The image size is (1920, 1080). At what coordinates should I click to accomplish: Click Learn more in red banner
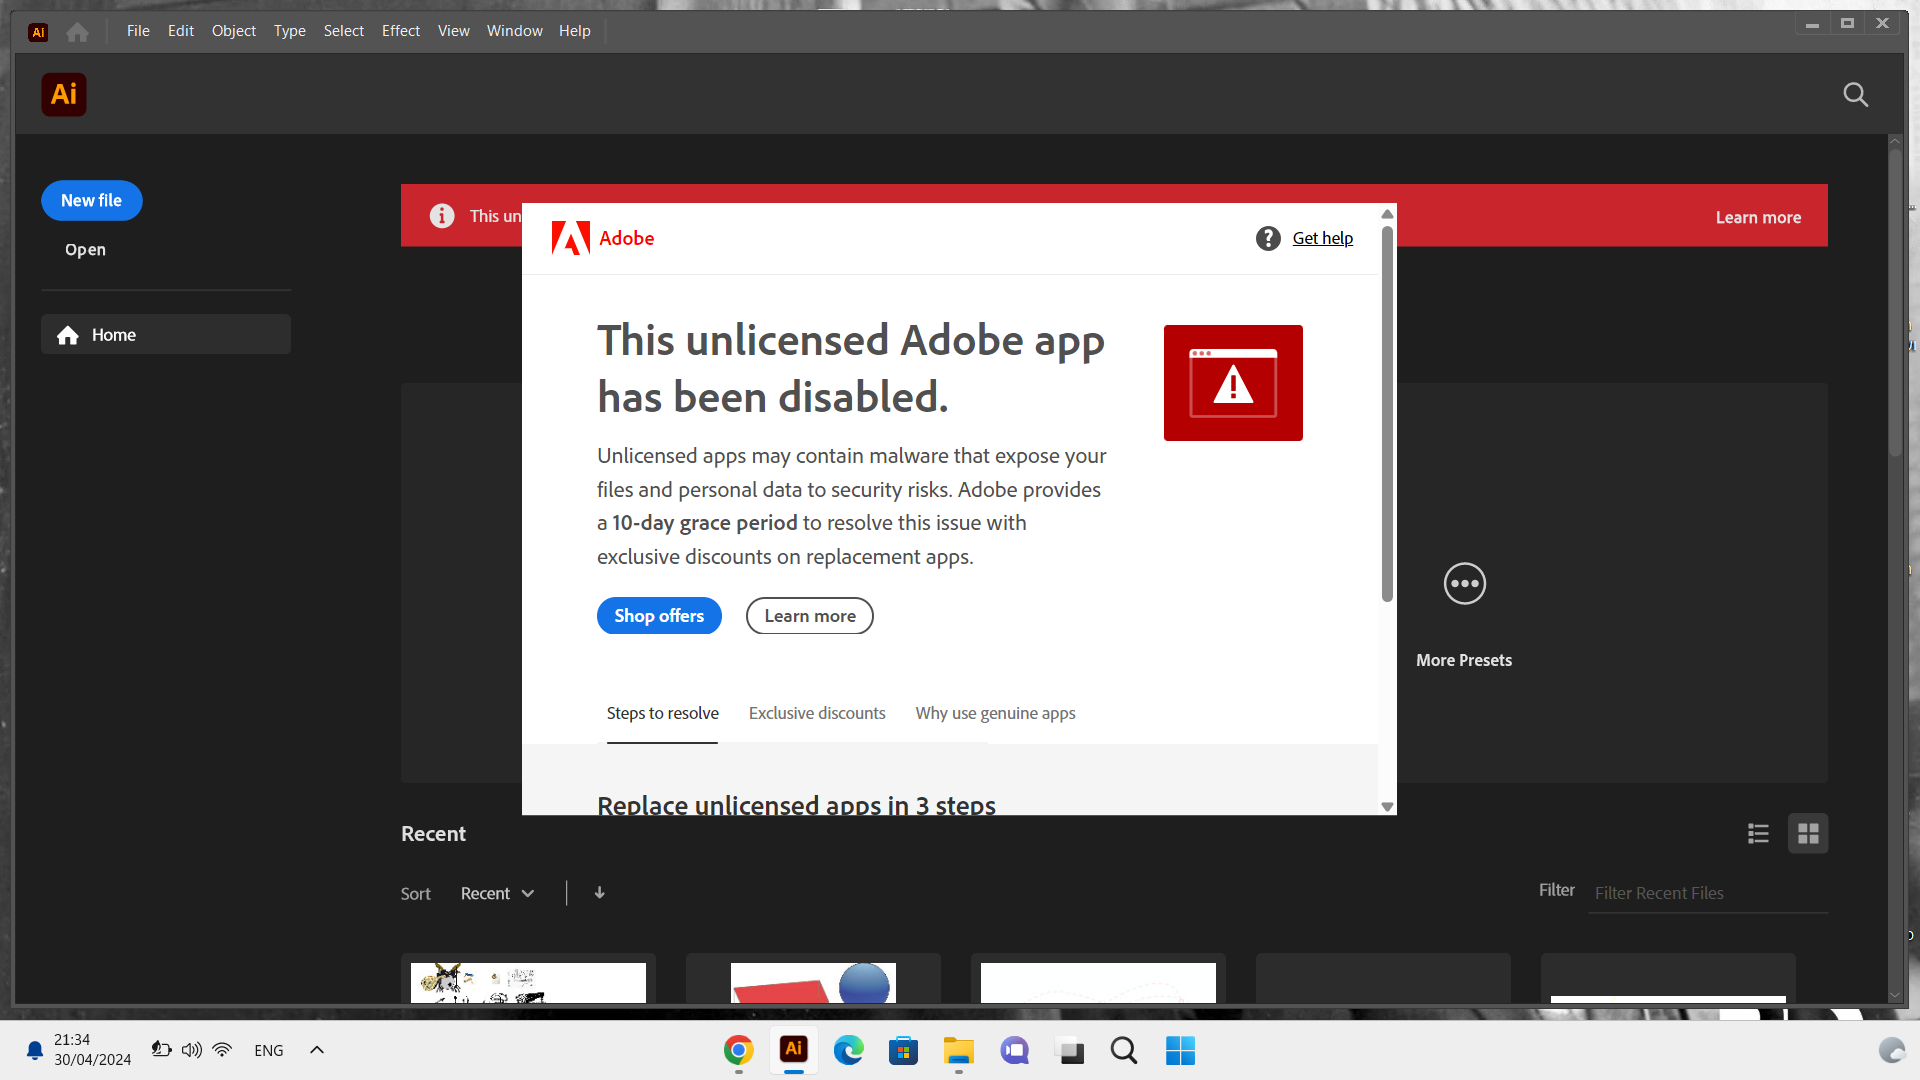[1758, 217]
